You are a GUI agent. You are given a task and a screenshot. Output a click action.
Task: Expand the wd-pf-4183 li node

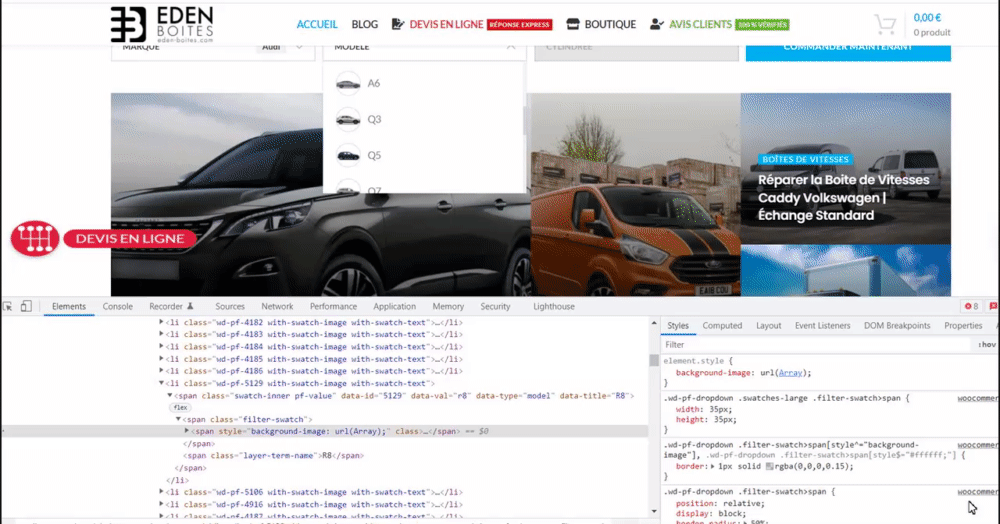[161, 335]
